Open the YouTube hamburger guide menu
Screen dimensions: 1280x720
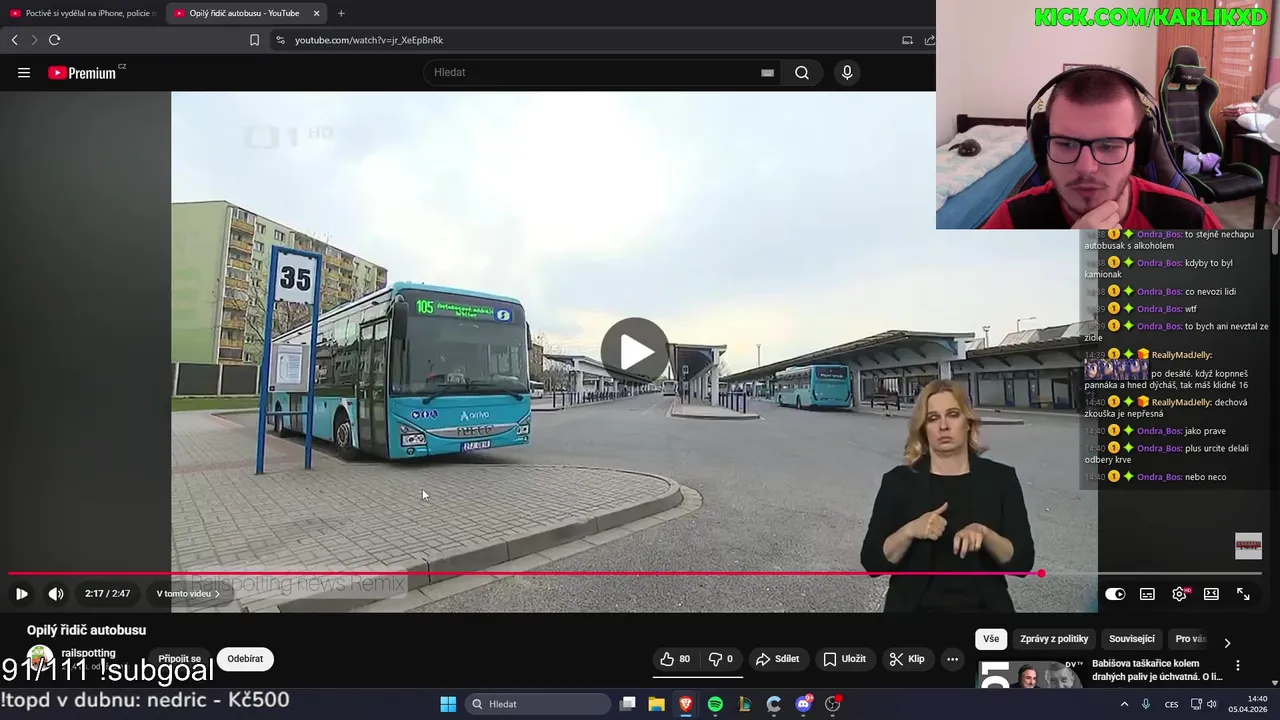click(x=24, y=72)
